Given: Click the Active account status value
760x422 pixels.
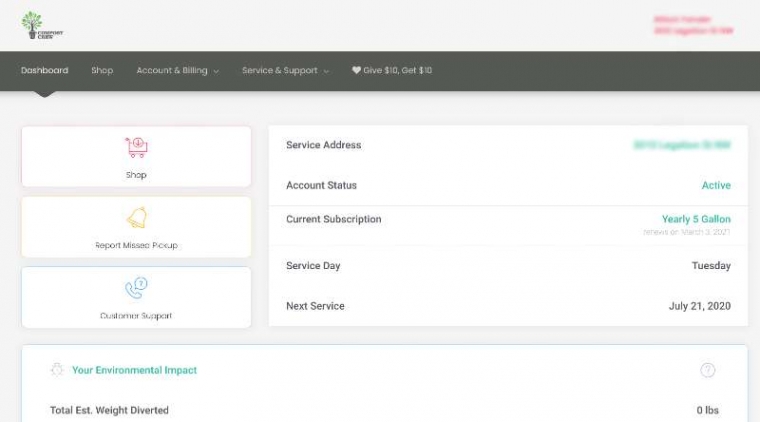Looking at the screenshot, I should coord(716,185).
